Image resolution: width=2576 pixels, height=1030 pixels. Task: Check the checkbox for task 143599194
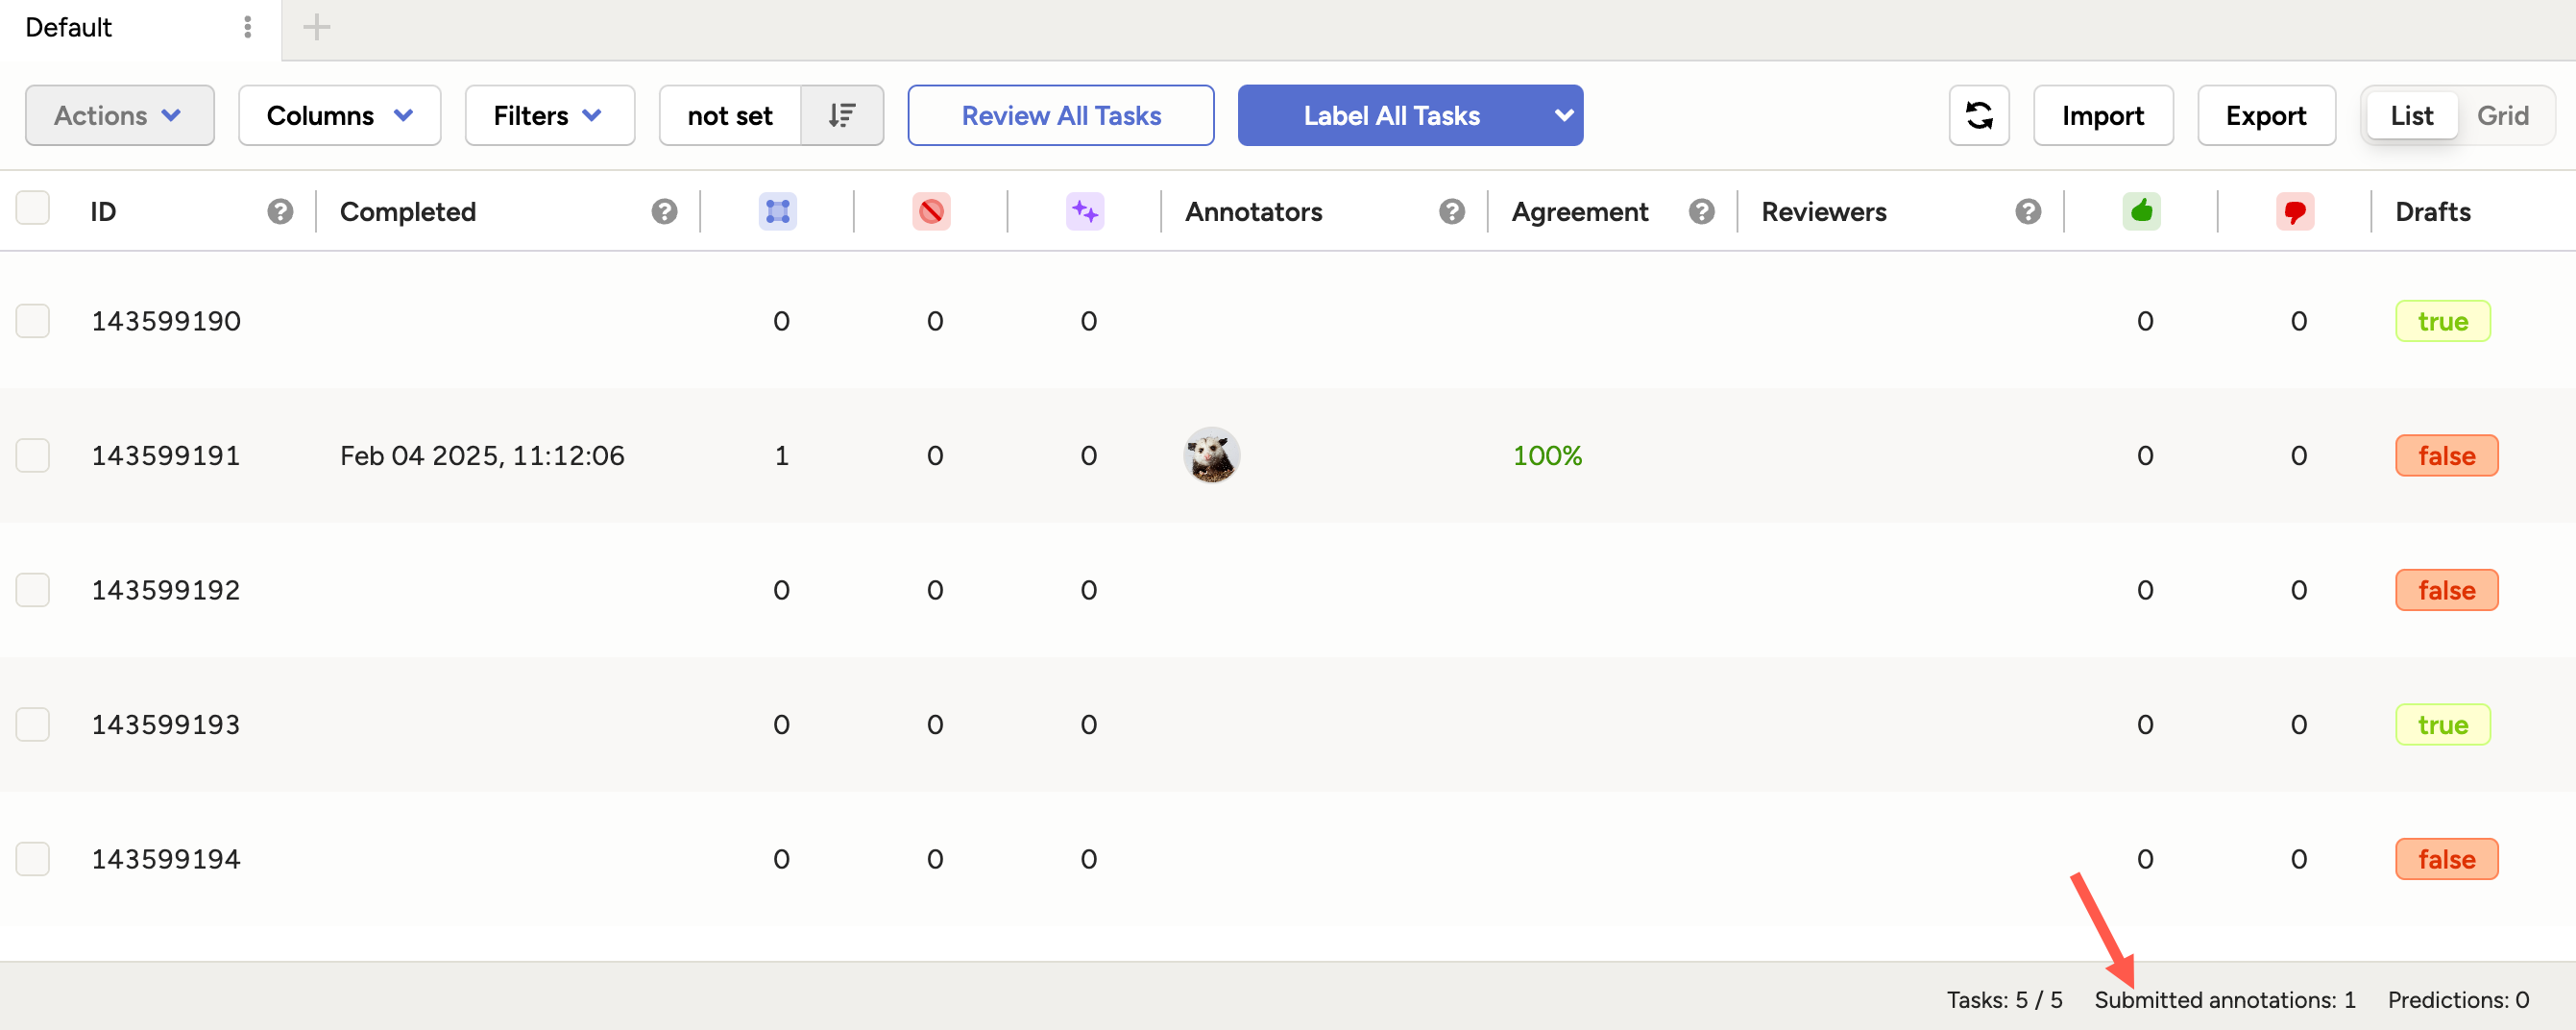point(33,858)
